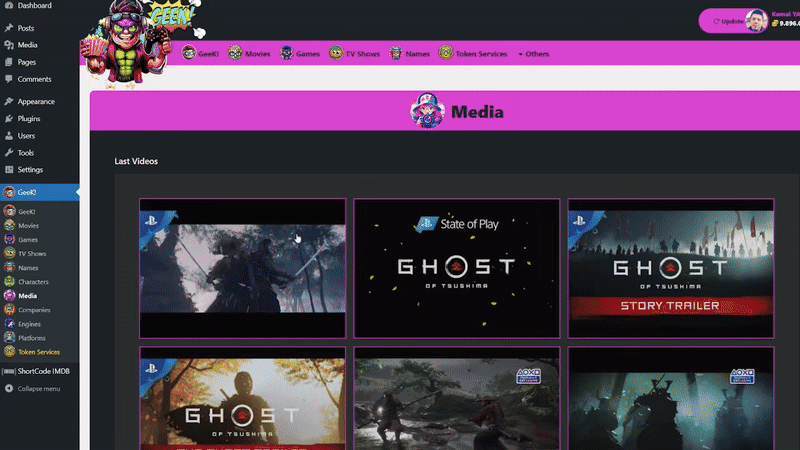Select the highlighted GeeK! top-level menu
The height and width of the screenshot is (450, 800).
coord(39,192)
